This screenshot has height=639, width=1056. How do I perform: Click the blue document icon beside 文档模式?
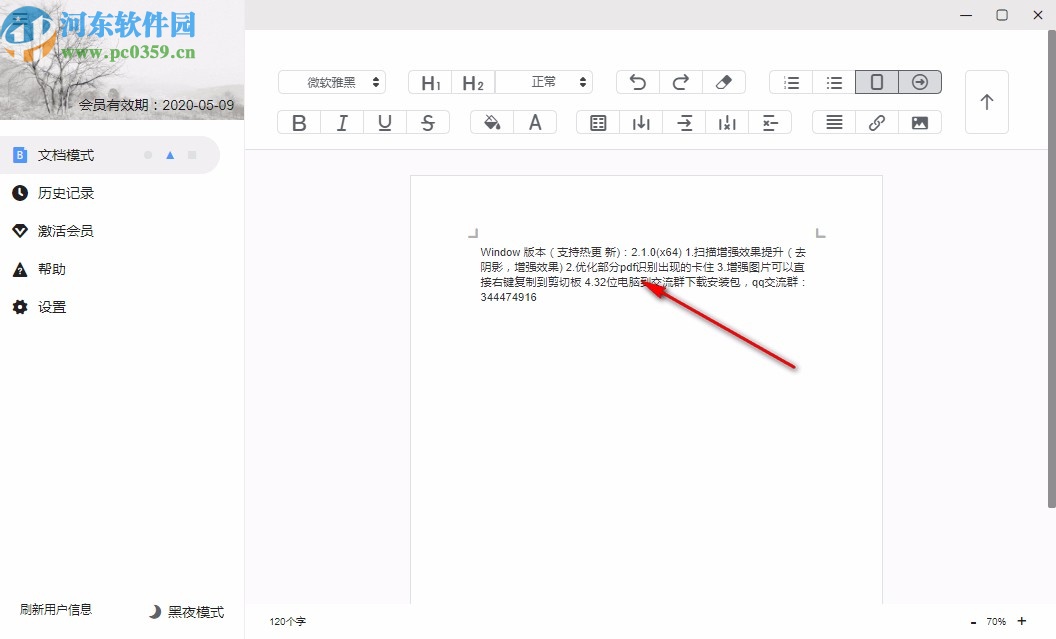[x=20, y=155]
